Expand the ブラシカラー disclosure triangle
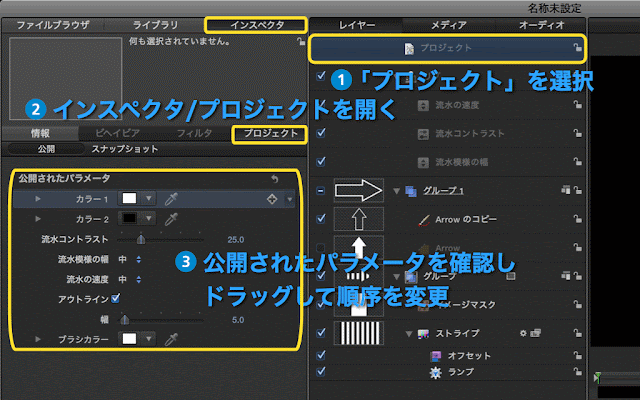The image size is (640, 400). [x=38, y=339]
